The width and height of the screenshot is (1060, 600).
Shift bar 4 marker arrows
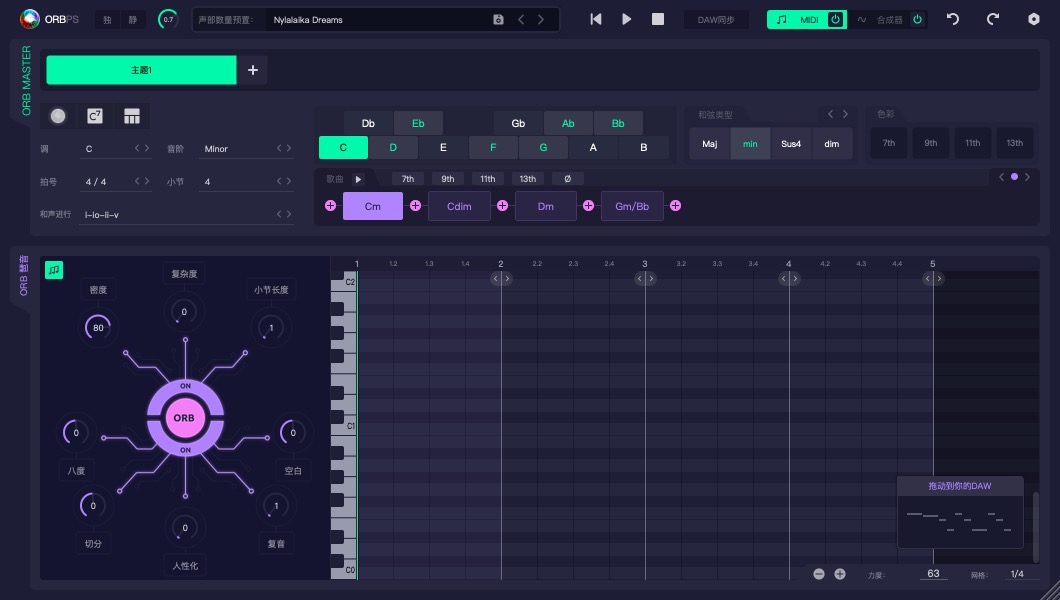(789, 278)
